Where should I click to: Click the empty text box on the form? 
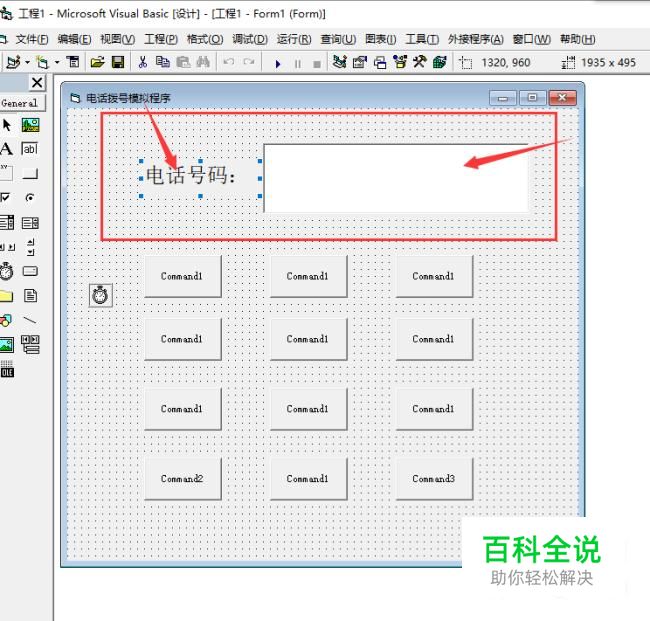[x=396, y=178]
